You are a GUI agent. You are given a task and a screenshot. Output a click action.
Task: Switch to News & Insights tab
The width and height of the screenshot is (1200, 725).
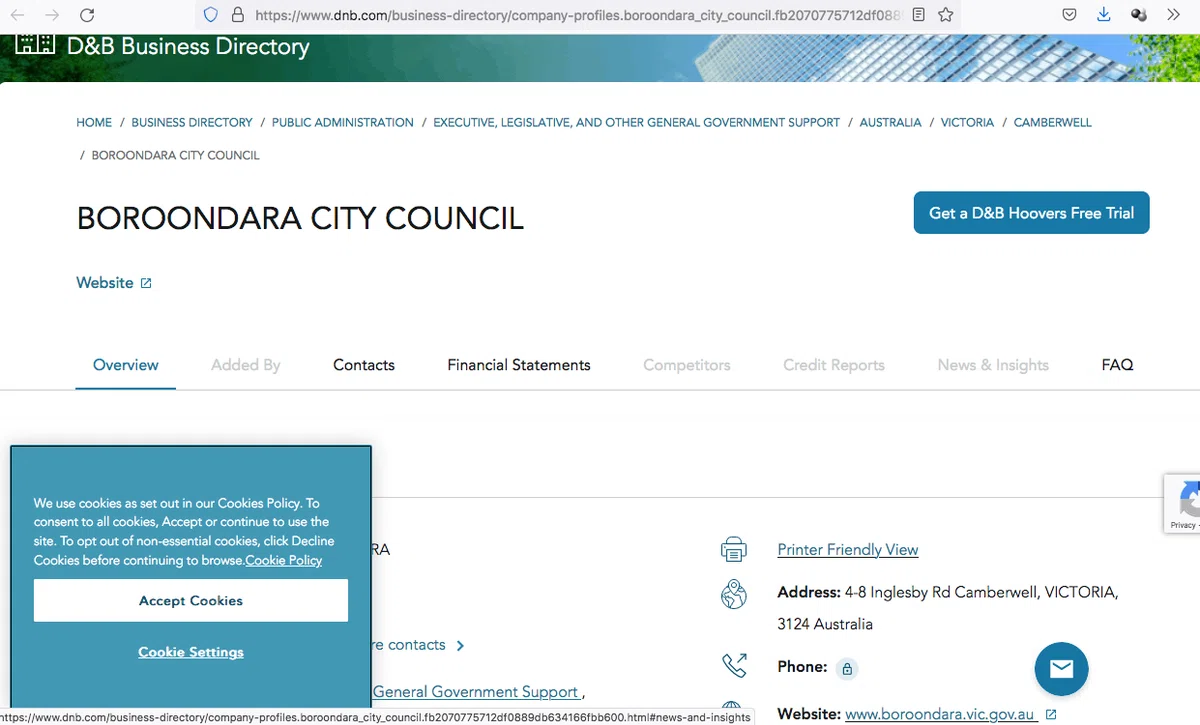tap(993, 365)
